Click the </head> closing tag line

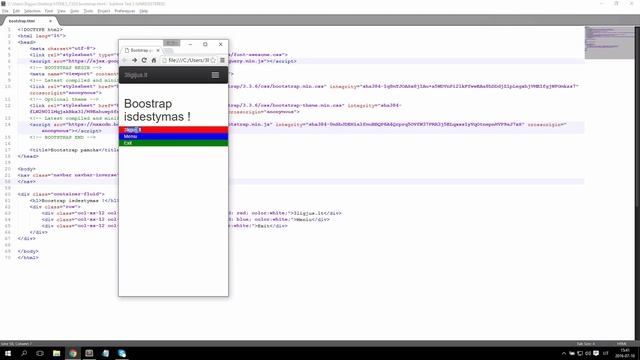click(x=28, y=156)
